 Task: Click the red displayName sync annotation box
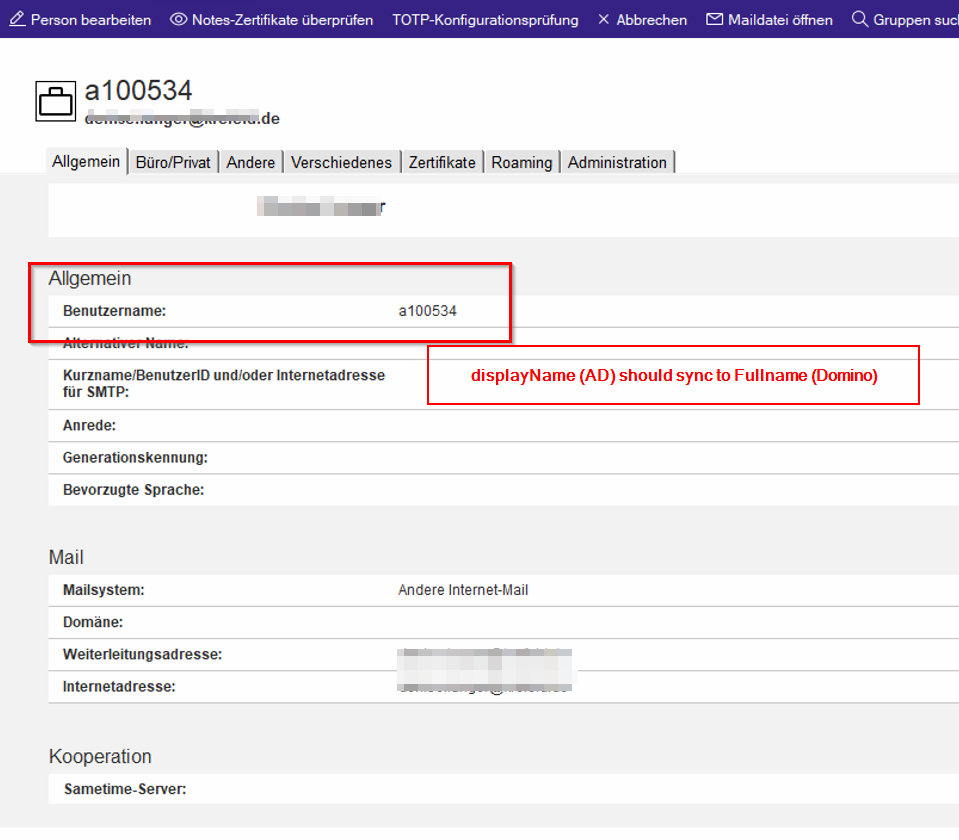point(673,376)
